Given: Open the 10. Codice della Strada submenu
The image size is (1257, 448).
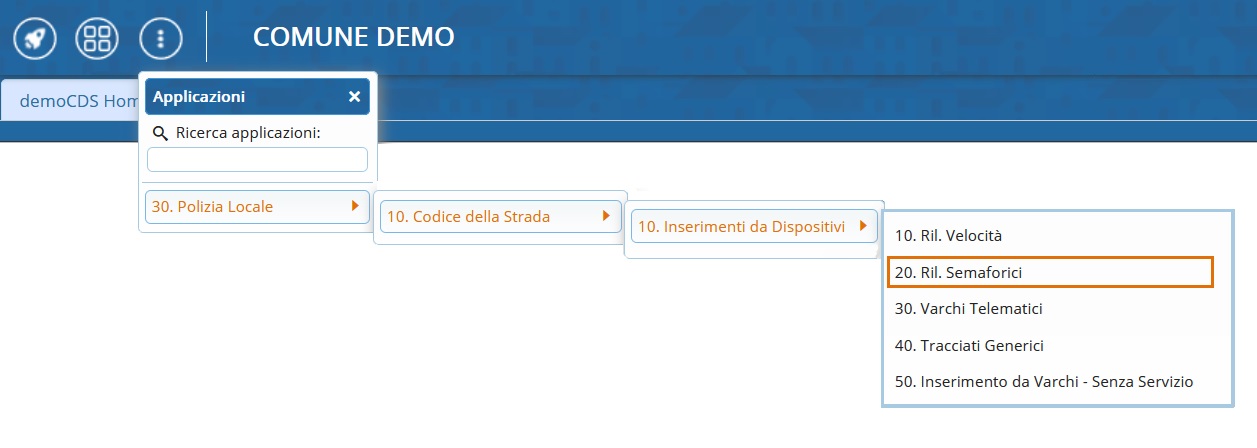Looking at the screenshot, I should (468, 216).
